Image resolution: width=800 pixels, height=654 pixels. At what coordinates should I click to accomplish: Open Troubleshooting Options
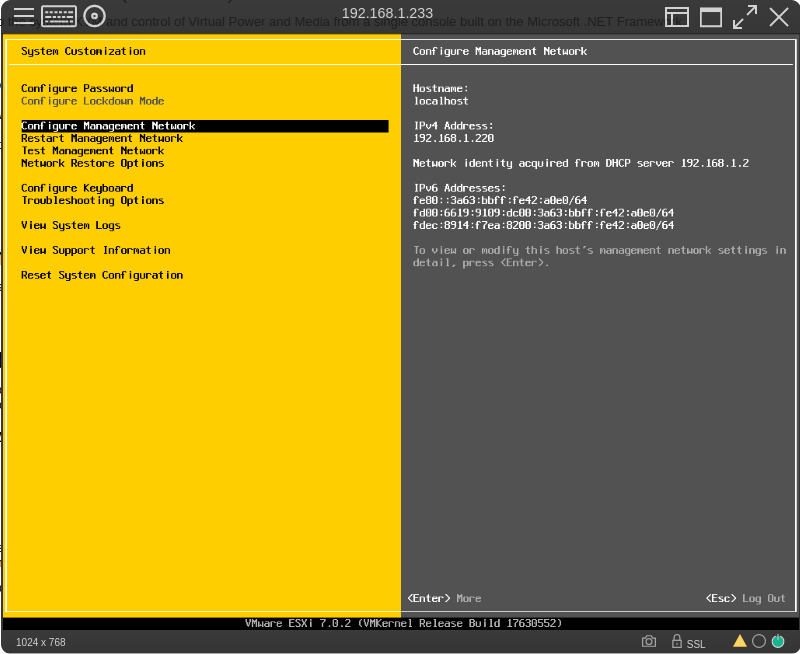click(92, 201)
